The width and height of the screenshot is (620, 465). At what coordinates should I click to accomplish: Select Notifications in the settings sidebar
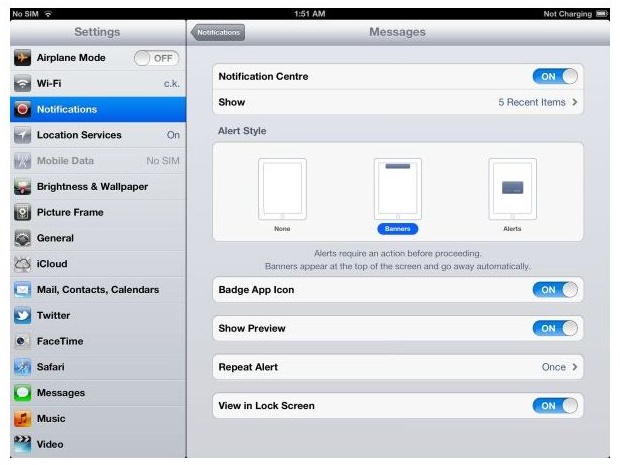pos(98,109)
